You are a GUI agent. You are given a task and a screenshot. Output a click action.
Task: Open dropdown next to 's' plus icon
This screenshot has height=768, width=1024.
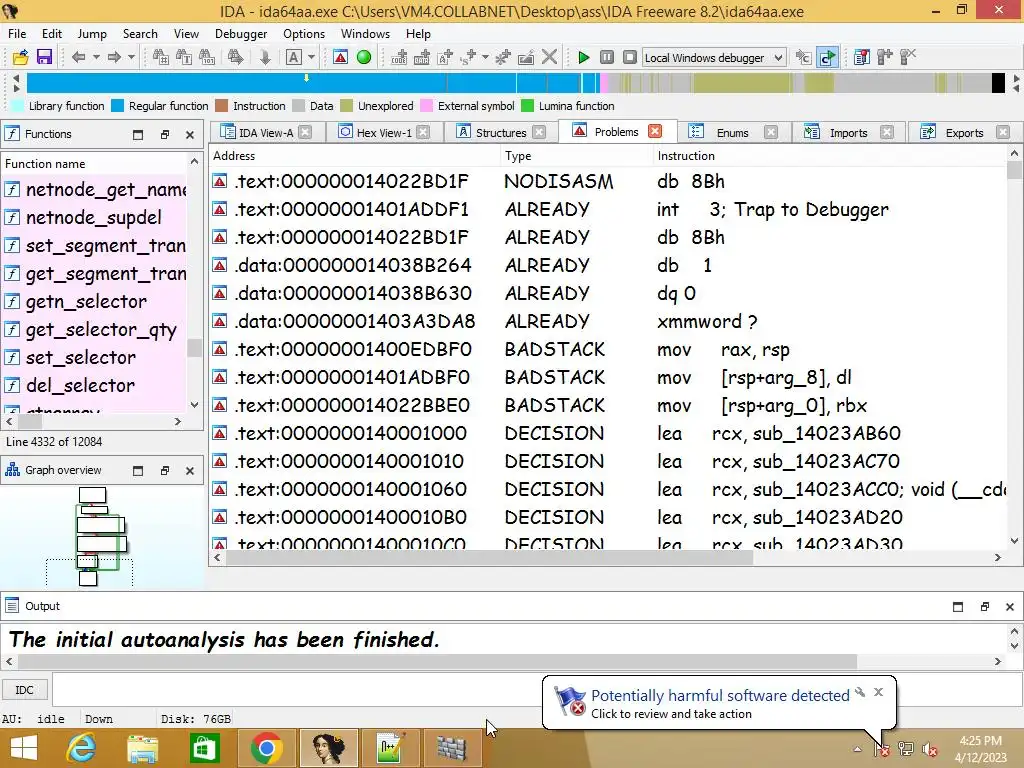[485, 57]
